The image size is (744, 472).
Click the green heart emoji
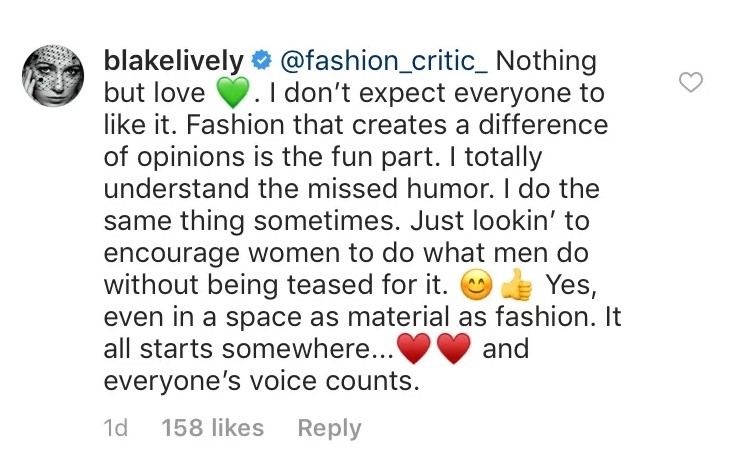230,93
